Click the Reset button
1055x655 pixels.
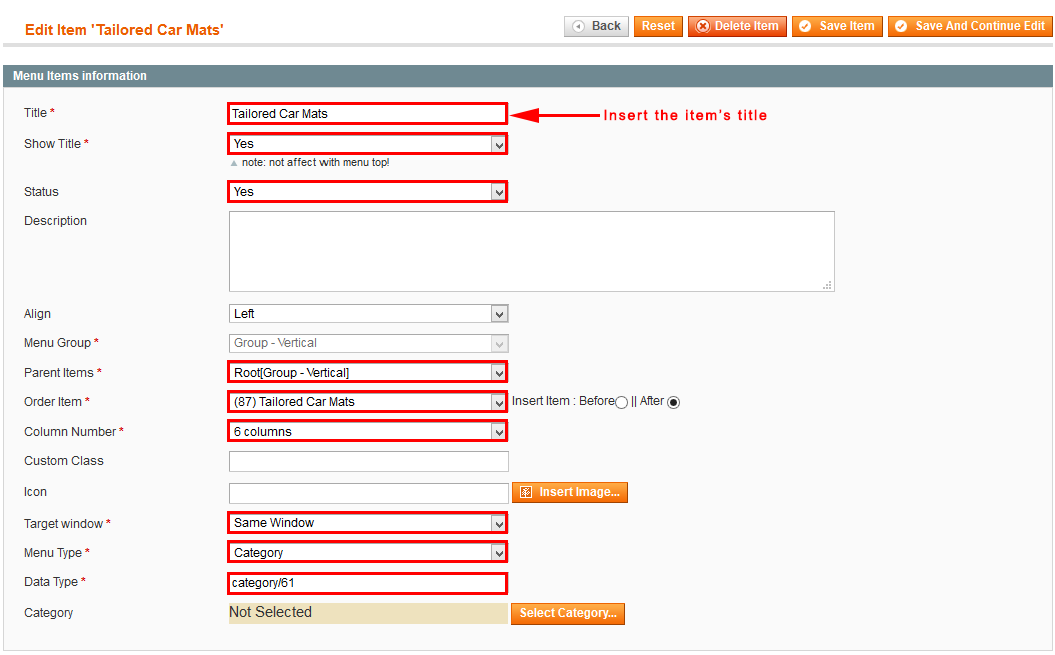(658, 26)
